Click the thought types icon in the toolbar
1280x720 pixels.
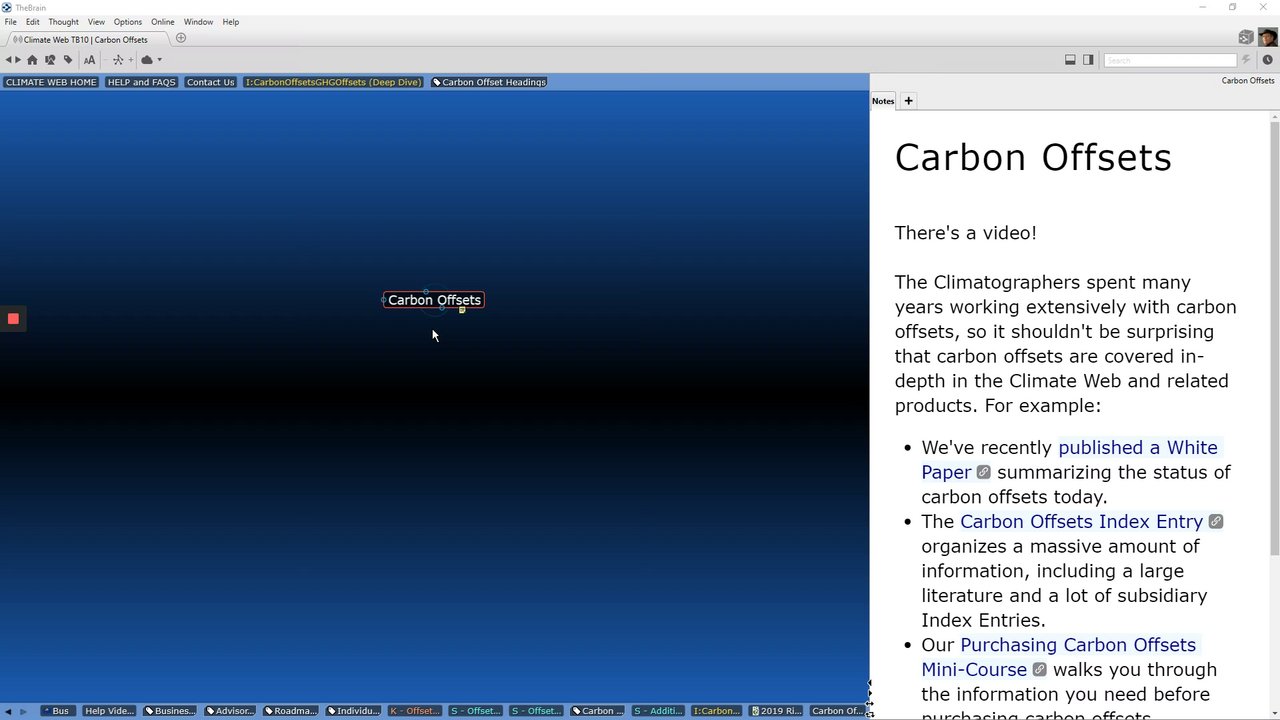click(50, 60)
